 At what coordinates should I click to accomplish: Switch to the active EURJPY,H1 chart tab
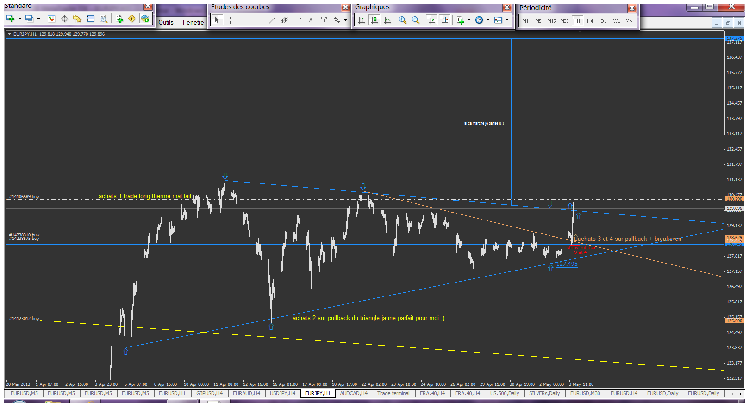(318, 393)
